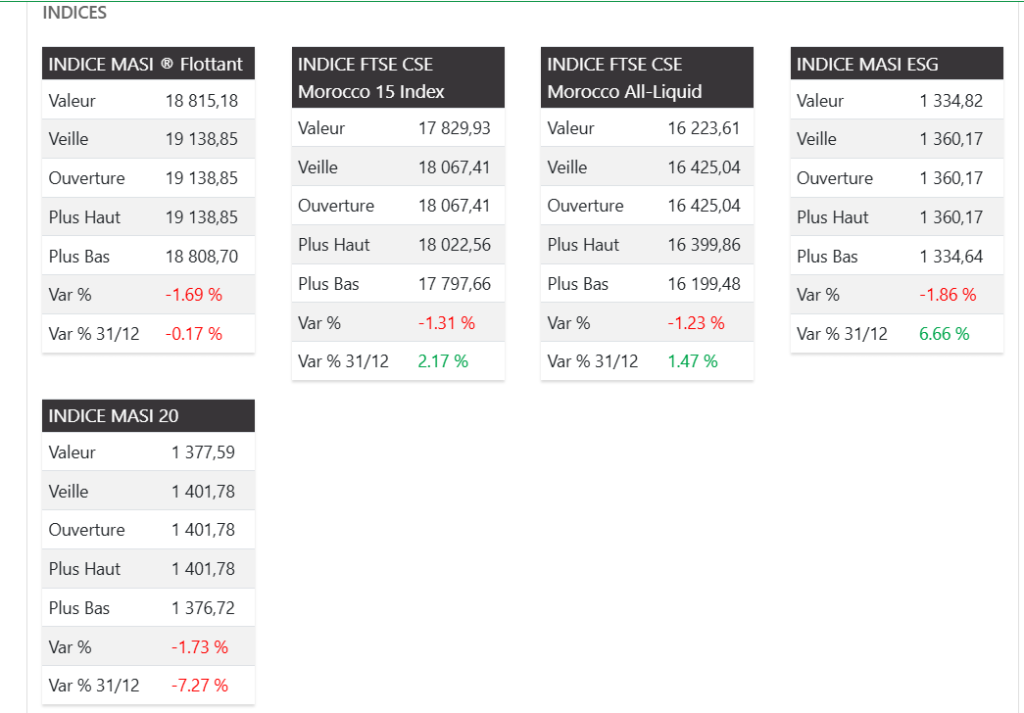This screenshot has height=713, width=1024.
Task: Click MASI ESG Var % value -1.86 %
Action: (947, 295)
